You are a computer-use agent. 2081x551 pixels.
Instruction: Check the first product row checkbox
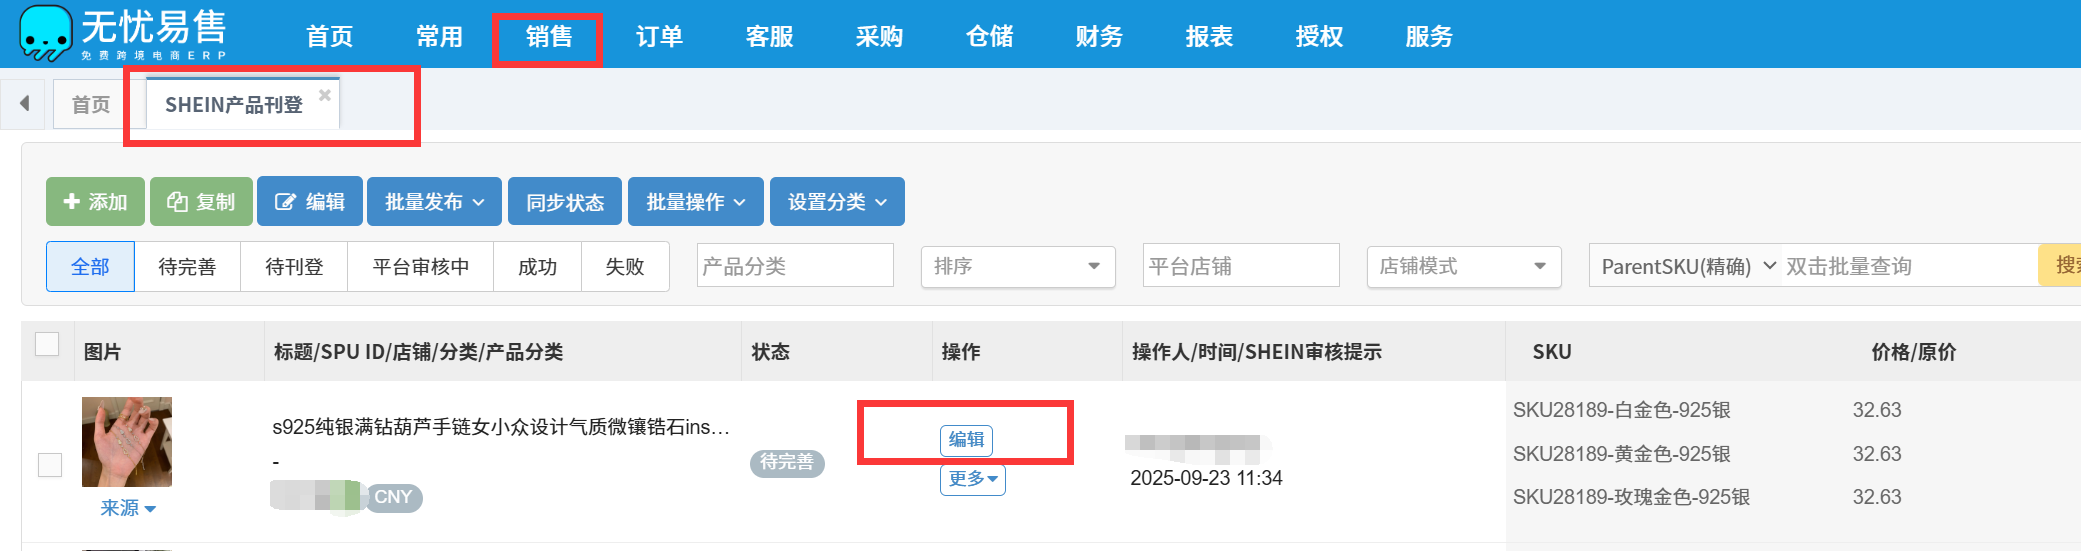pos(50,465)
